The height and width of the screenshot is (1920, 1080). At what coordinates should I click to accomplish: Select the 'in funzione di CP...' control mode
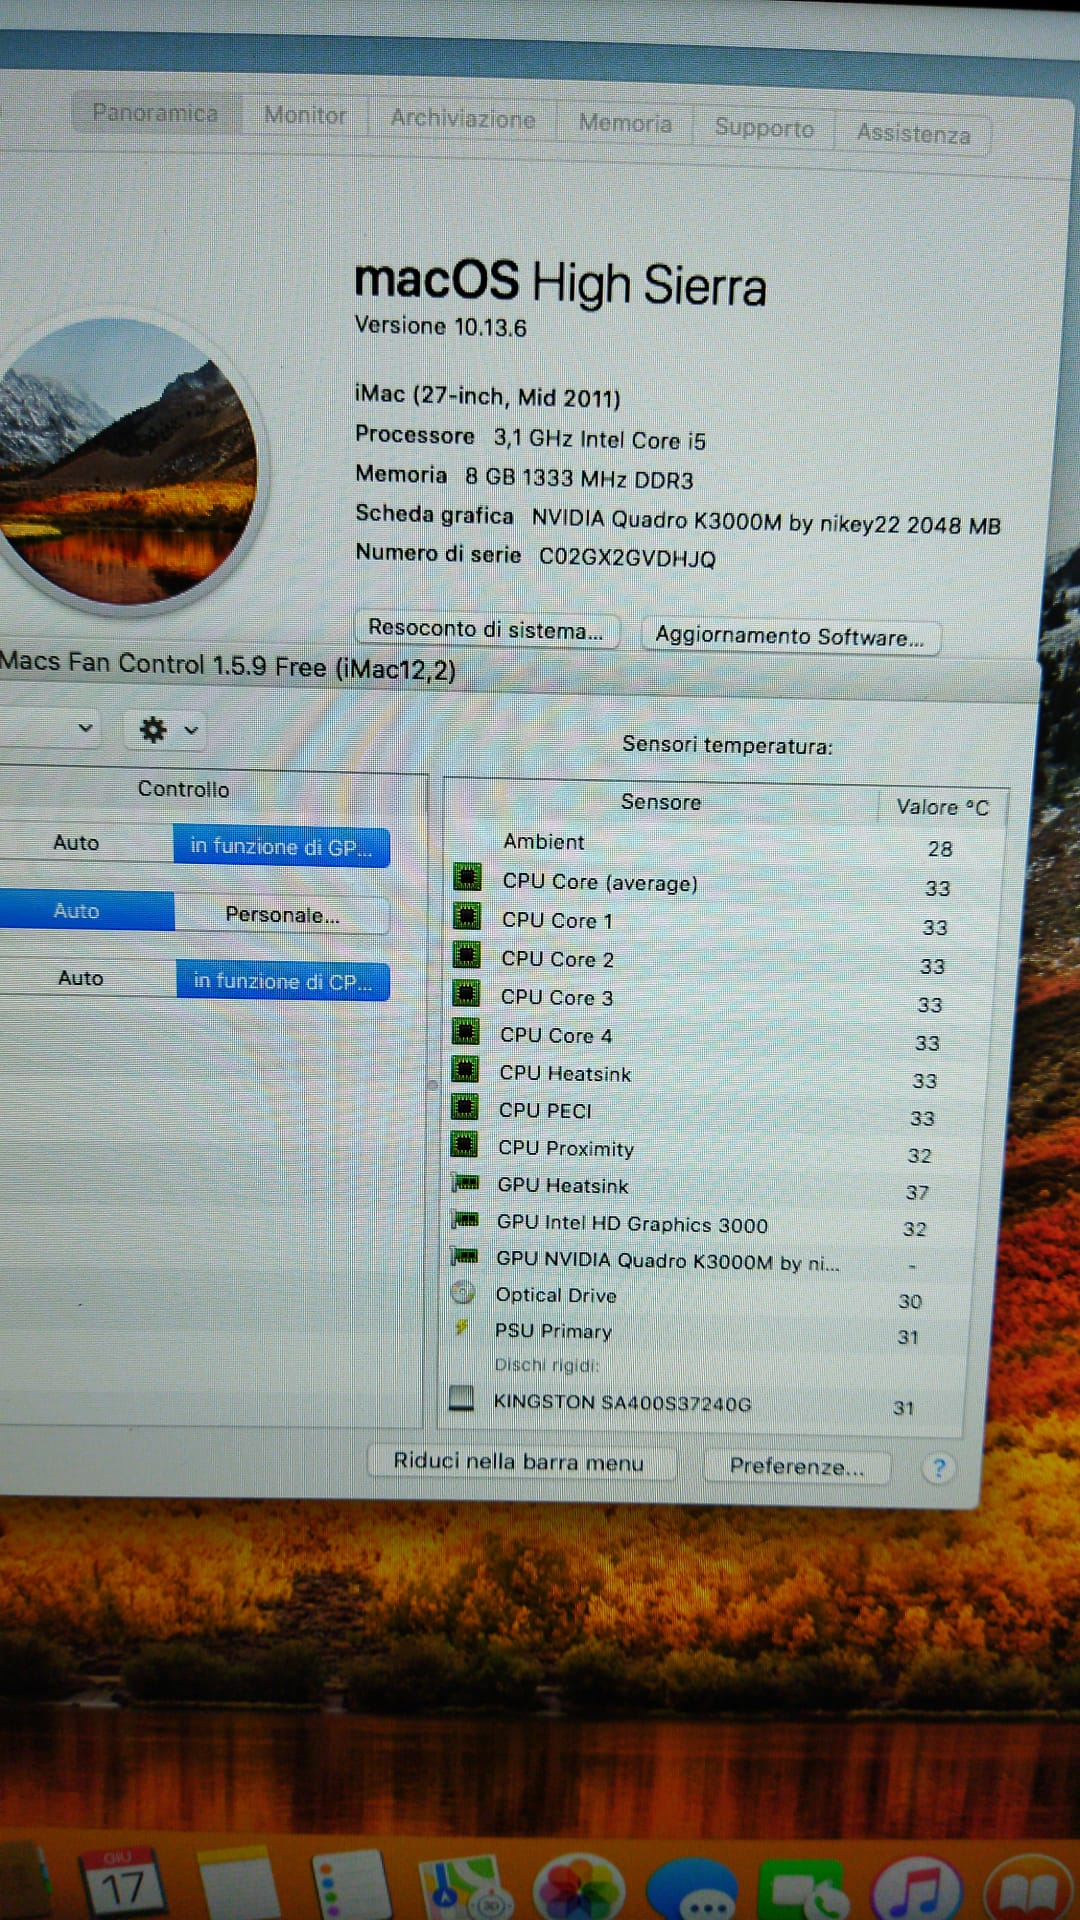(x=283, y=981)
